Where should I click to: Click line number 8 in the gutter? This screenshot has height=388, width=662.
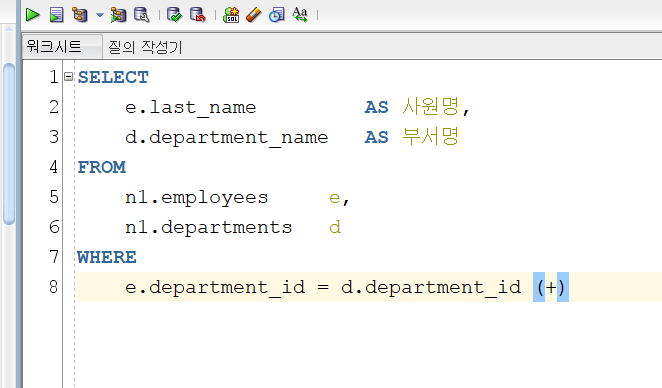(x=54, y=287)
